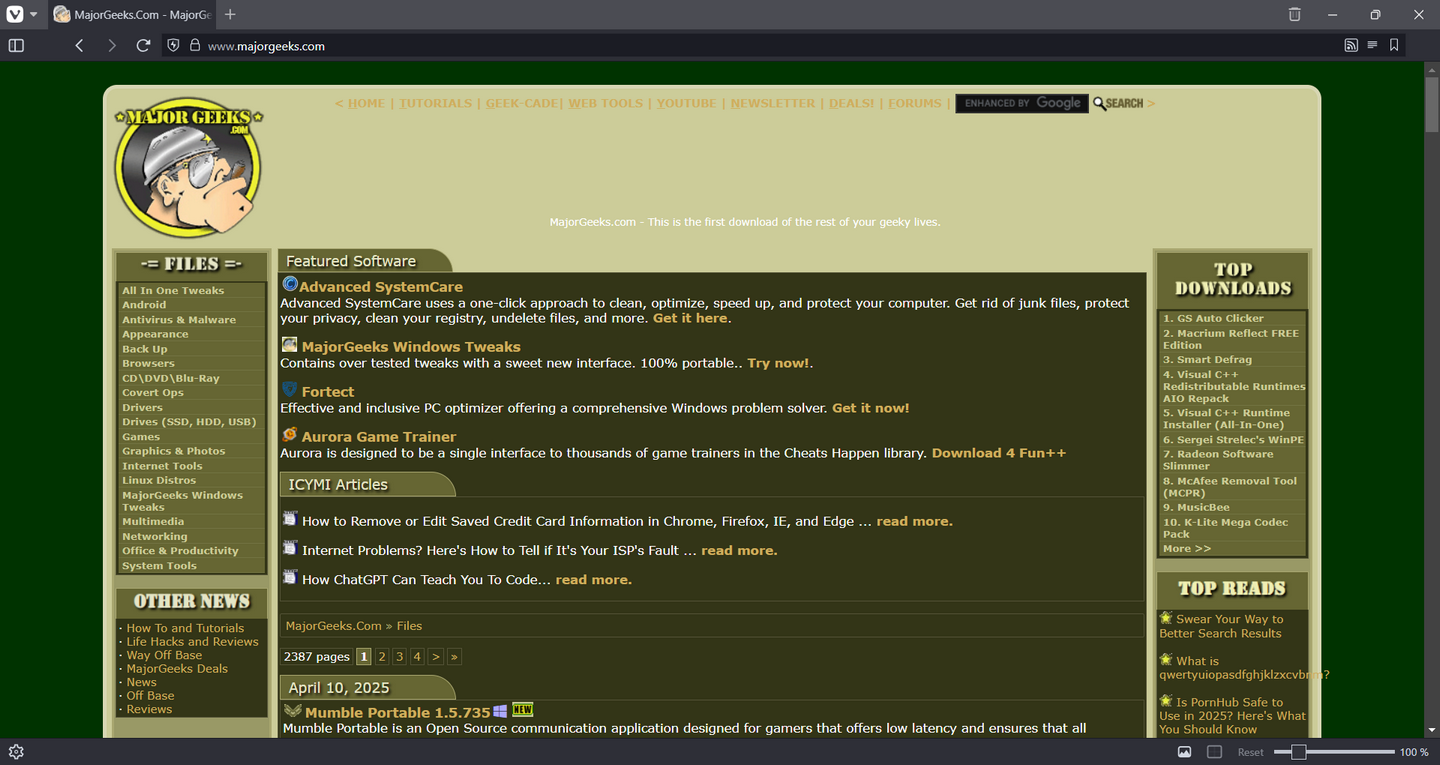Open DEALS! in the top navigation
The width and height of the screenshot is (1440, 765).
tap(852, 103)
